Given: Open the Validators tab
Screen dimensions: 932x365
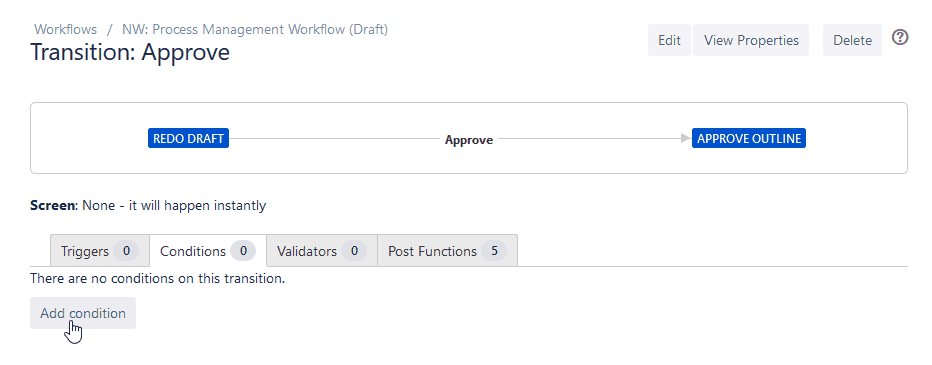Looking at the screenshot, I should 322,251.
